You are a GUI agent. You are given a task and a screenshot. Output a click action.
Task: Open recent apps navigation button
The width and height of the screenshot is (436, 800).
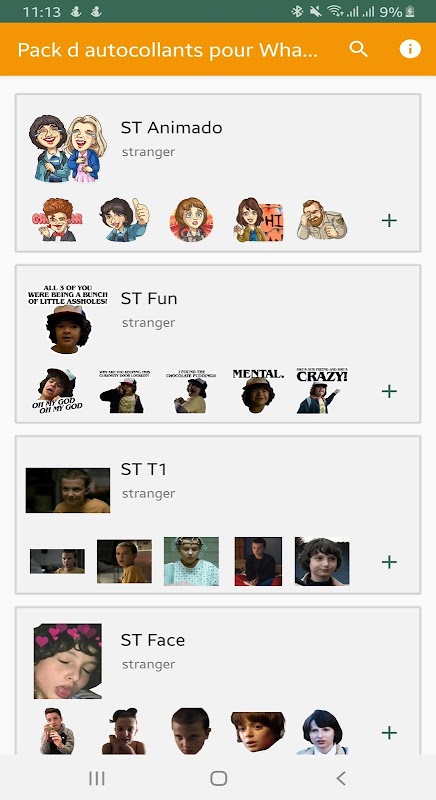coord(96,778)
